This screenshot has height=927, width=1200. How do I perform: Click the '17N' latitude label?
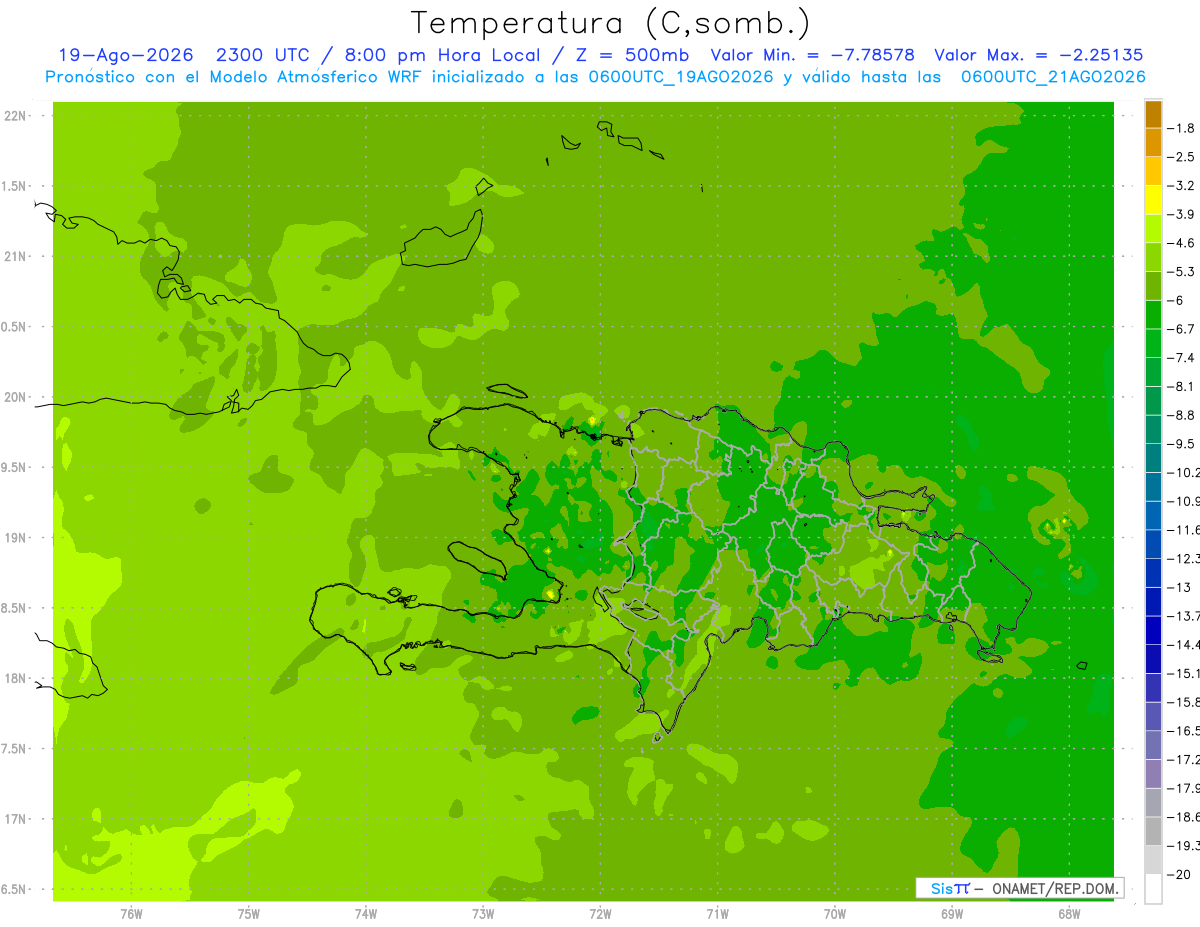[16, 819]
